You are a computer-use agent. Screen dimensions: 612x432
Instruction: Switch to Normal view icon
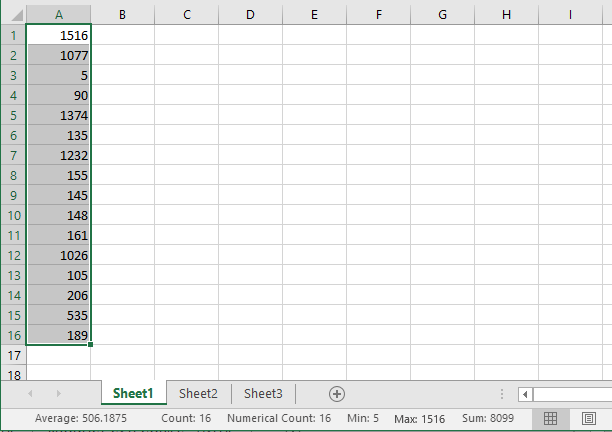550,418
